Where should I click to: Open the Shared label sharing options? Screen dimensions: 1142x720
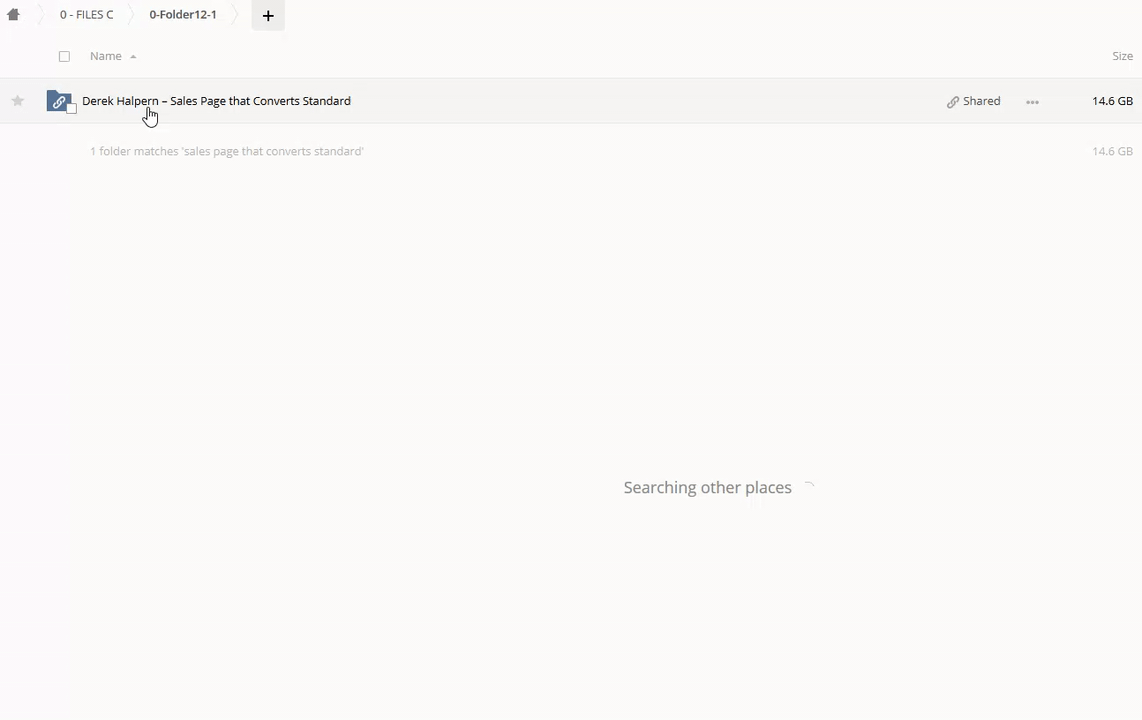981,101
